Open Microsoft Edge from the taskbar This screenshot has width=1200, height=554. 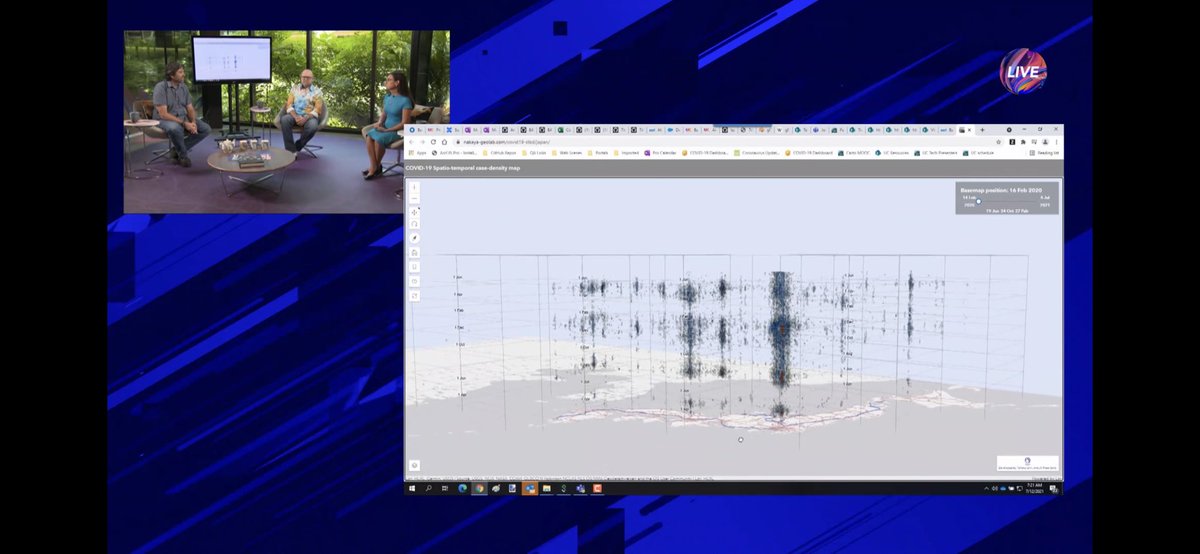tap(462, 489)
